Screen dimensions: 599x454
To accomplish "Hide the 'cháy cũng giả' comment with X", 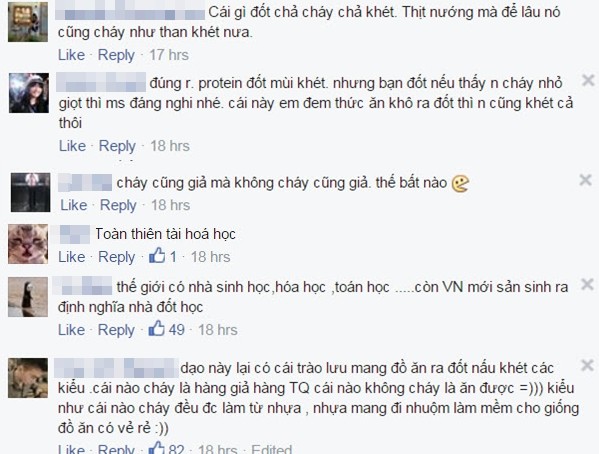I will click(585, 180).
